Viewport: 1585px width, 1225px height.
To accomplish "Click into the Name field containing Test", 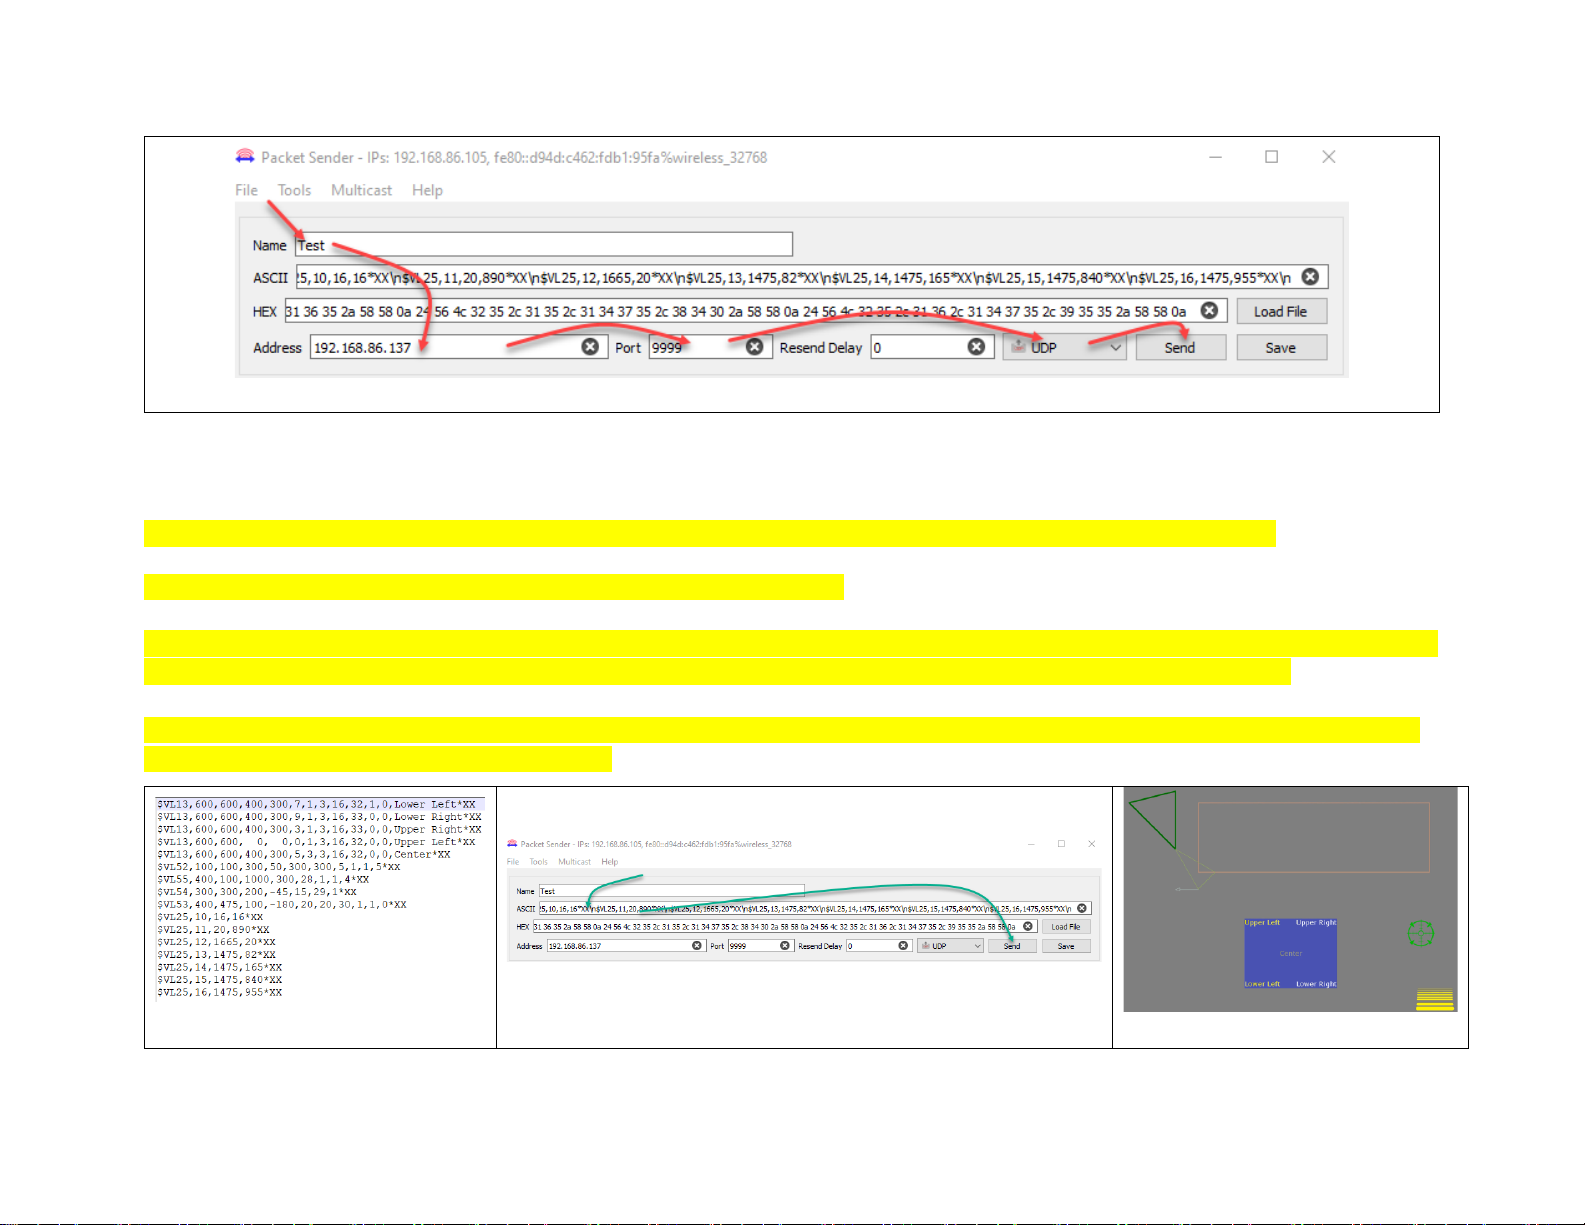I will [x=544, y=244].
